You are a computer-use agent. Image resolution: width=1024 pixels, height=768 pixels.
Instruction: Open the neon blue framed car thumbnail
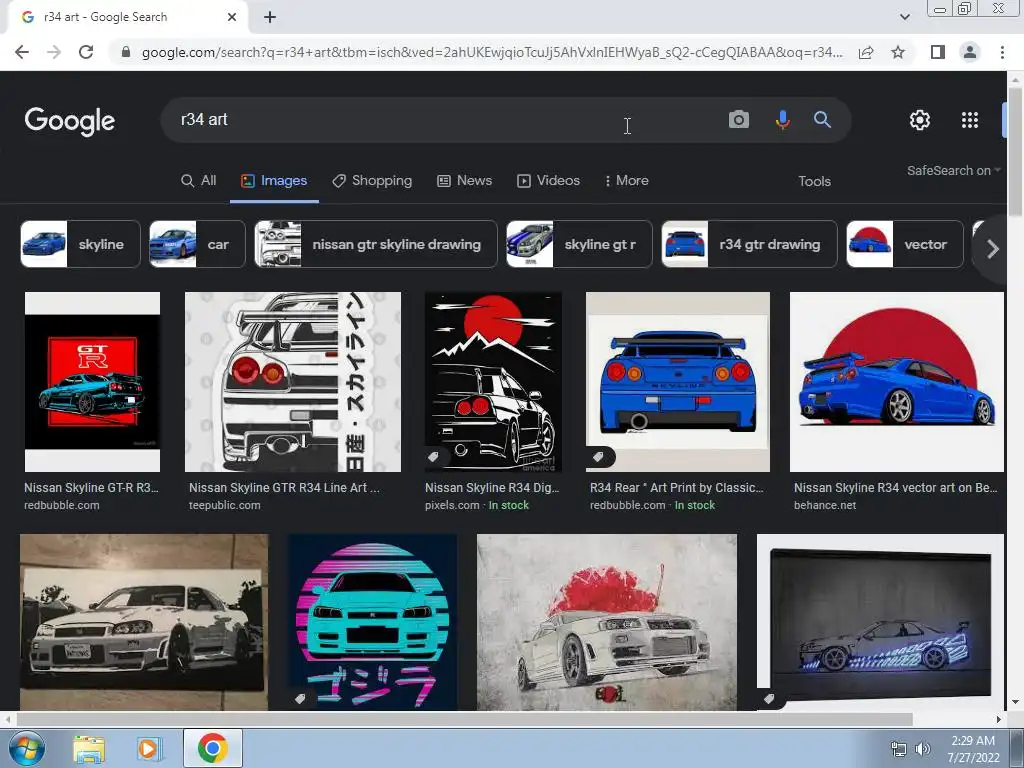[880, 622]
